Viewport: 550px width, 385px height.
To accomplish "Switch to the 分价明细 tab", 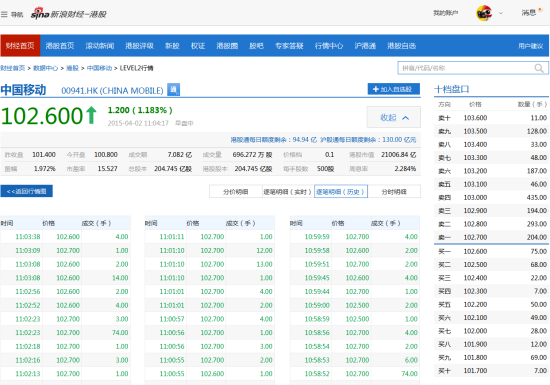I will coord(236,192).
